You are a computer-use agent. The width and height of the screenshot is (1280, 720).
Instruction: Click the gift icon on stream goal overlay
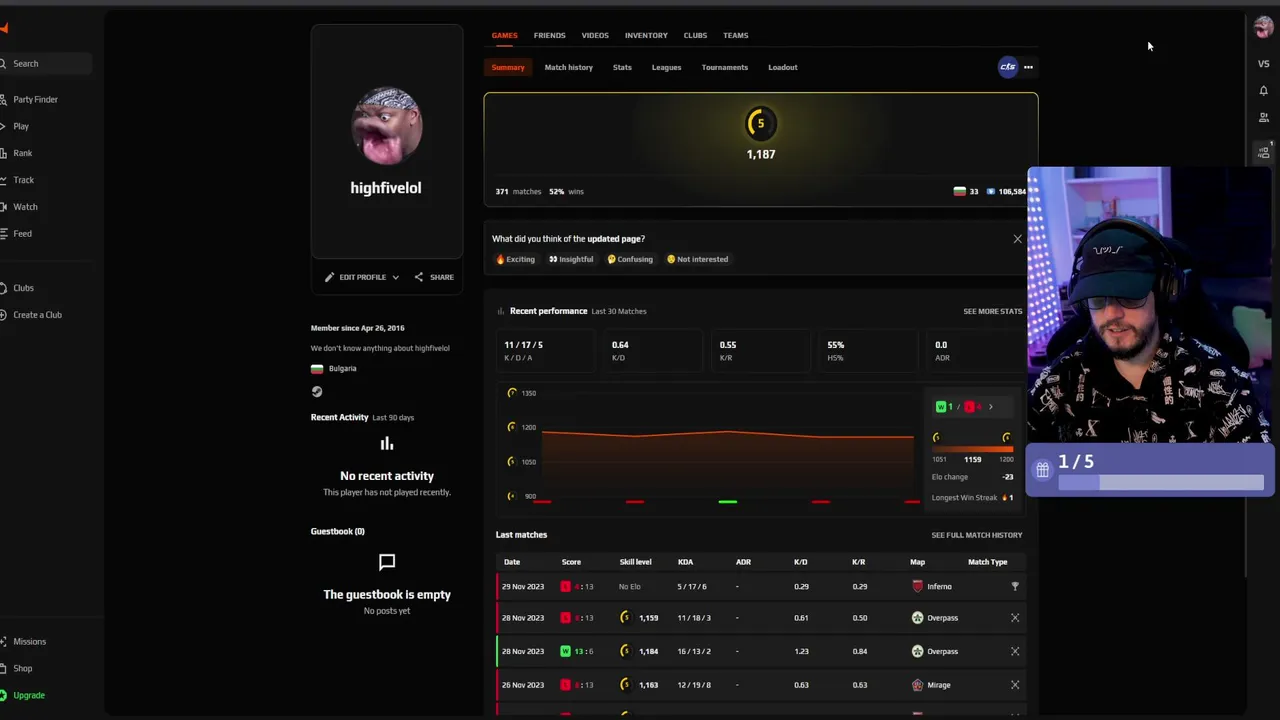tap(1042, 469)
